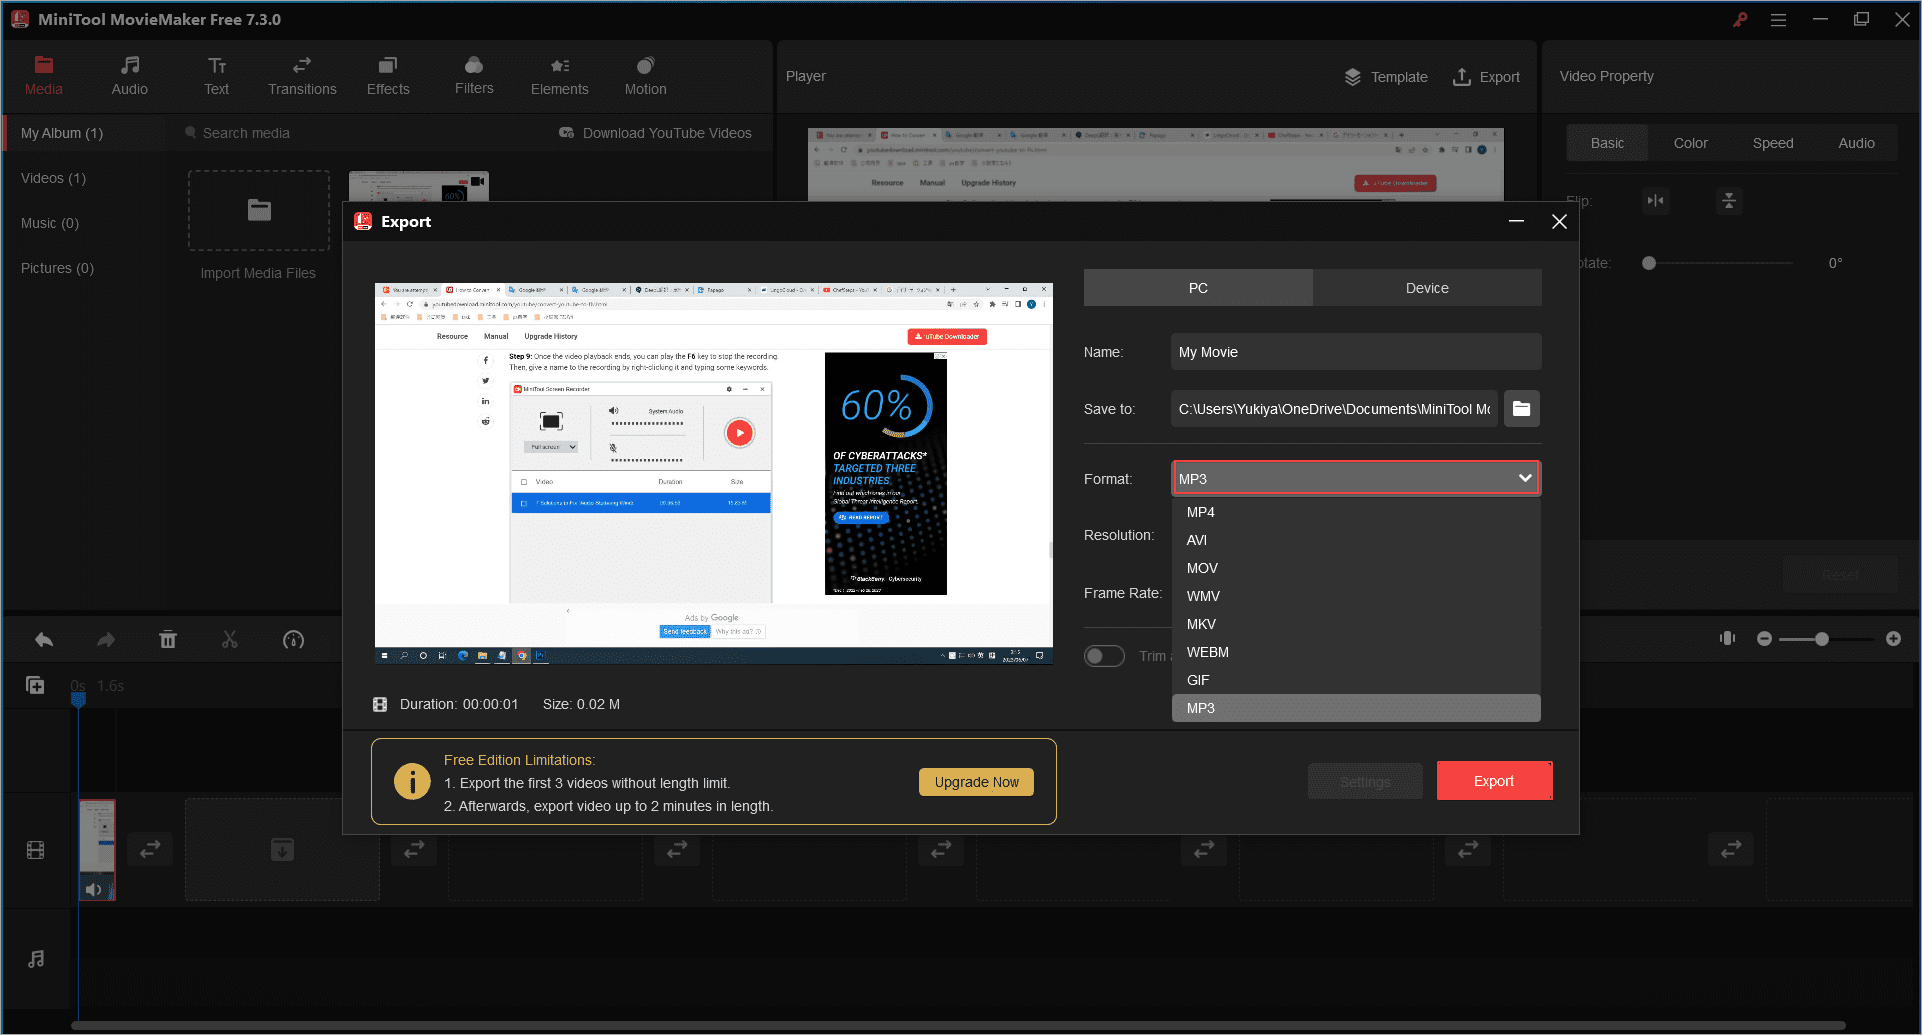Select Videos (1) category
This screenshot has width=1922, height=1035.
pyautogui.click(x=53, y=178)
